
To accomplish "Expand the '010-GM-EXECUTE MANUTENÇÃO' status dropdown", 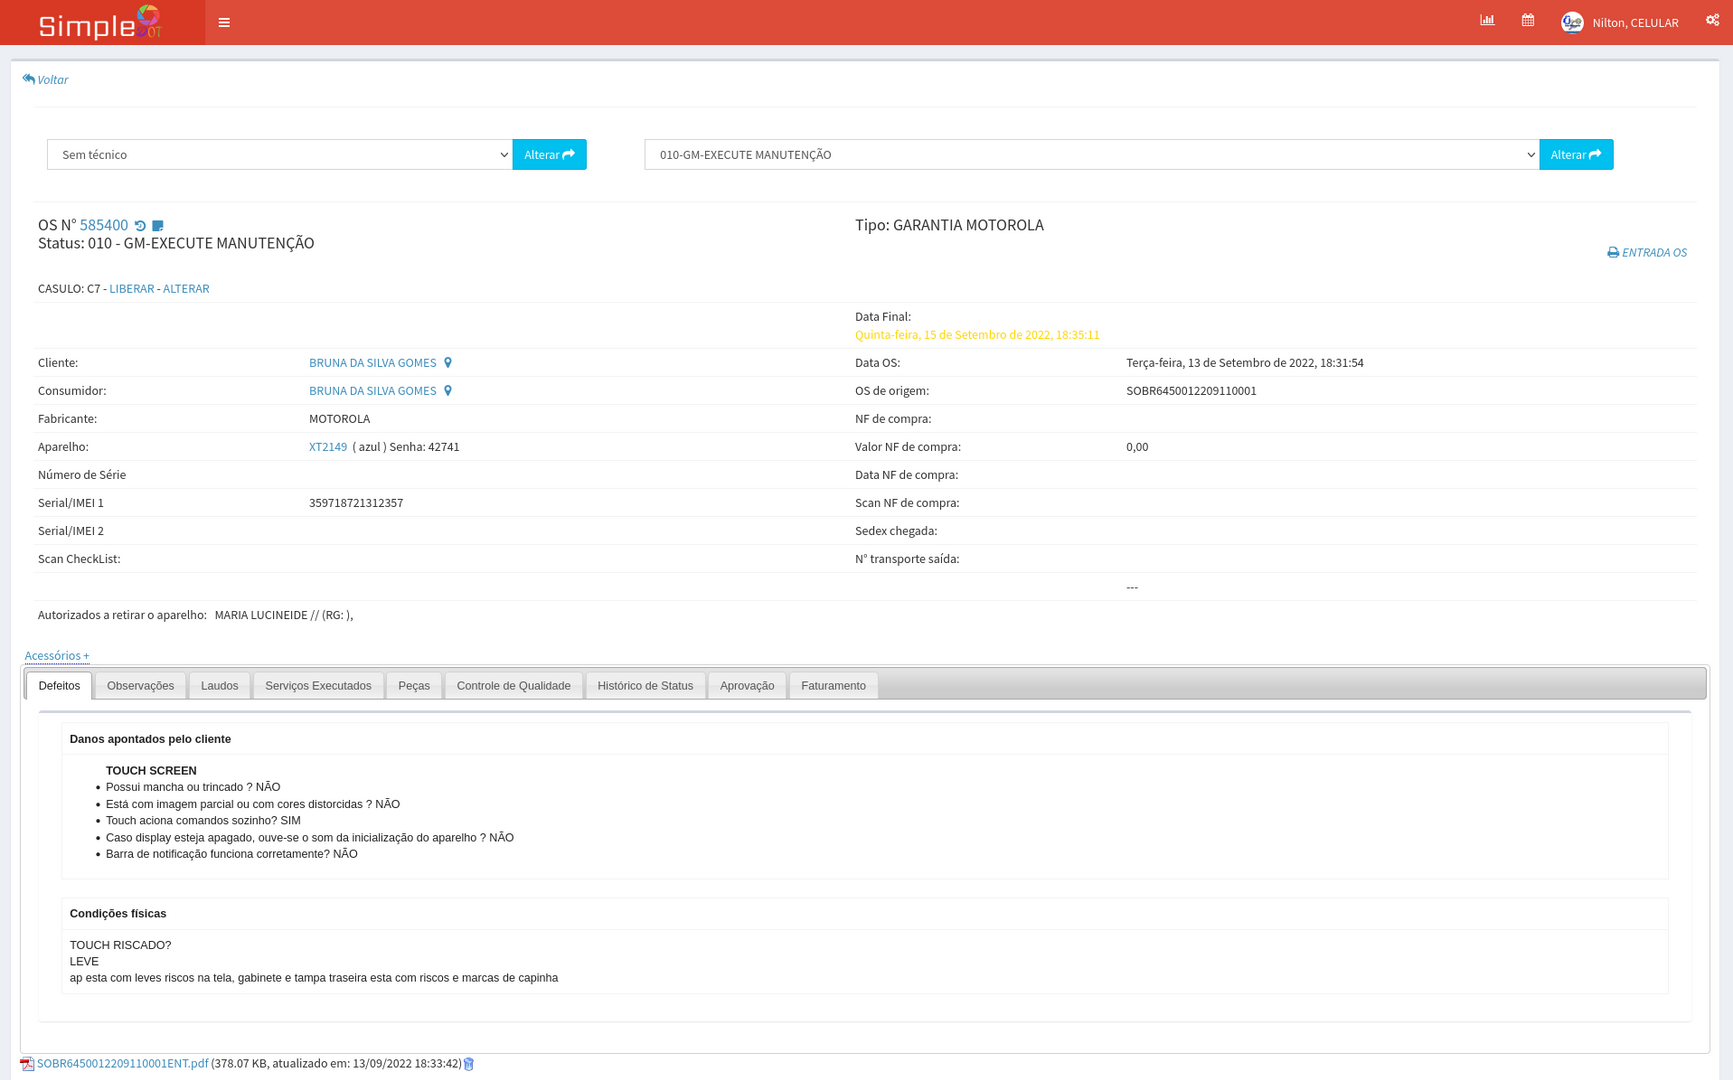I will click(1091, 155).
